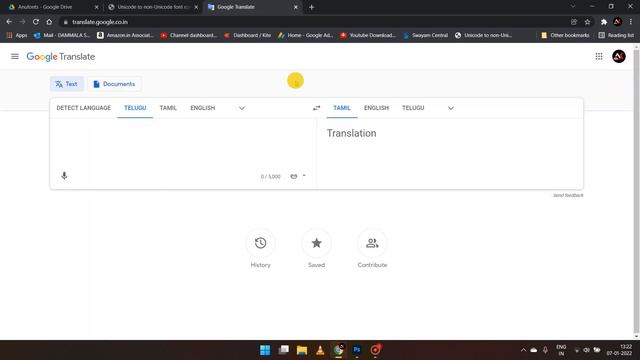Go to the browser home page
The width and height of the screenshot is (640, 360).
49,22
